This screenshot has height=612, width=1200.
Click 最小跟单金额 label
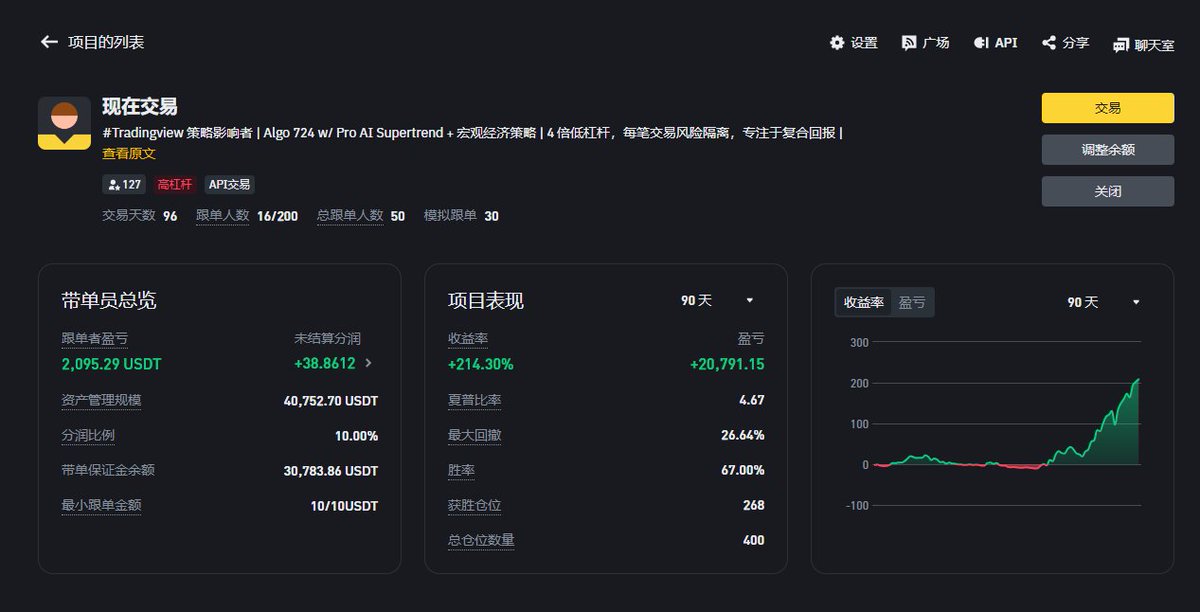pos(101,505)
